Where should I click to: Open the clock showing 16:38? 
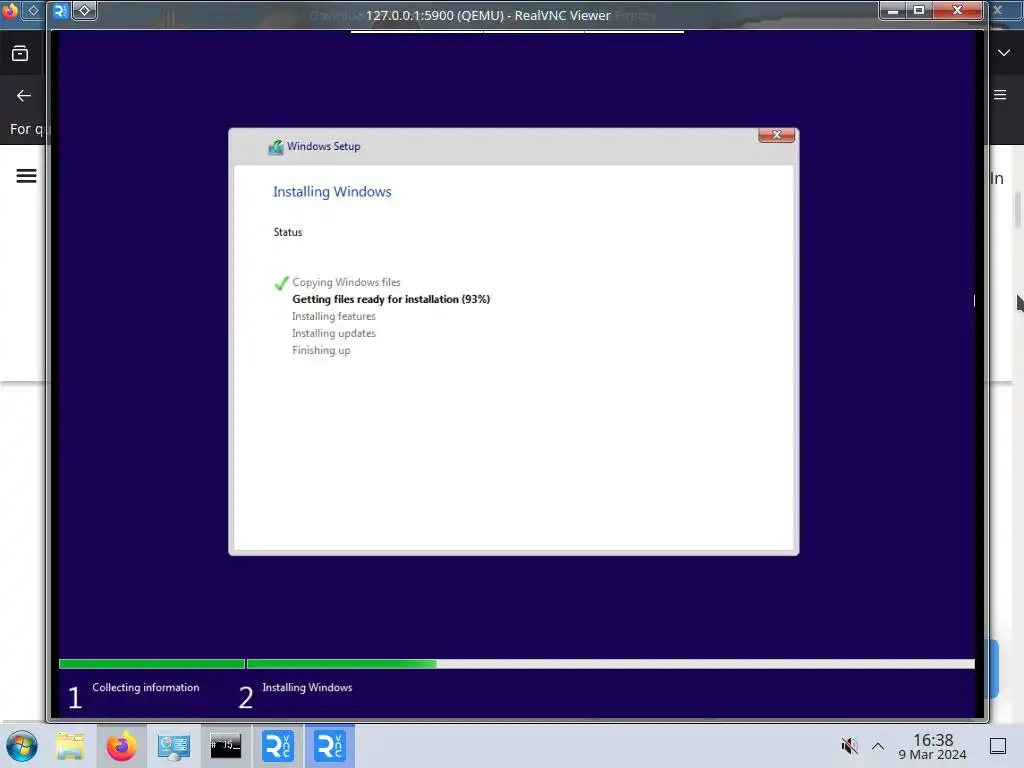[932, 746]
